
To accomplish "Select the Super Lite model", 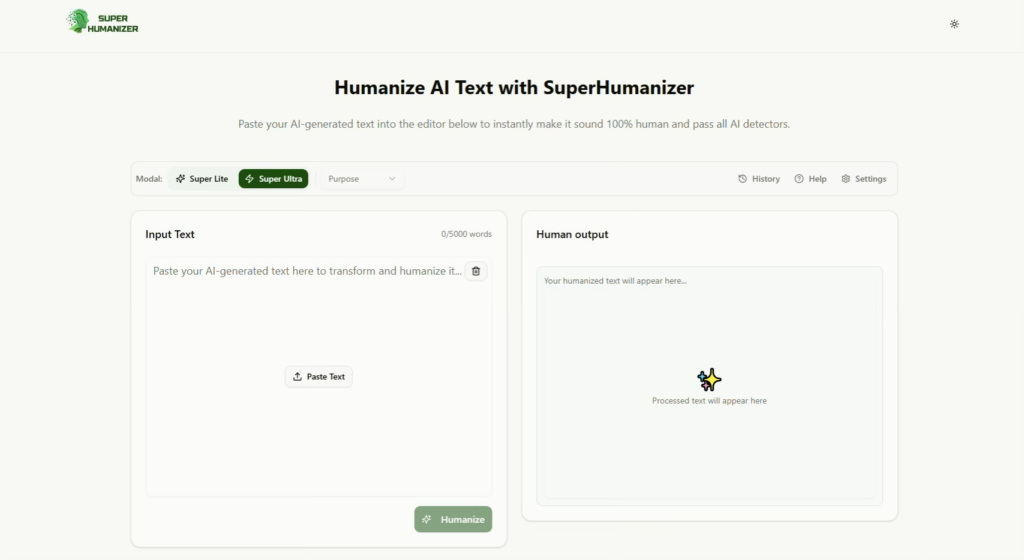I will (202, 179).
